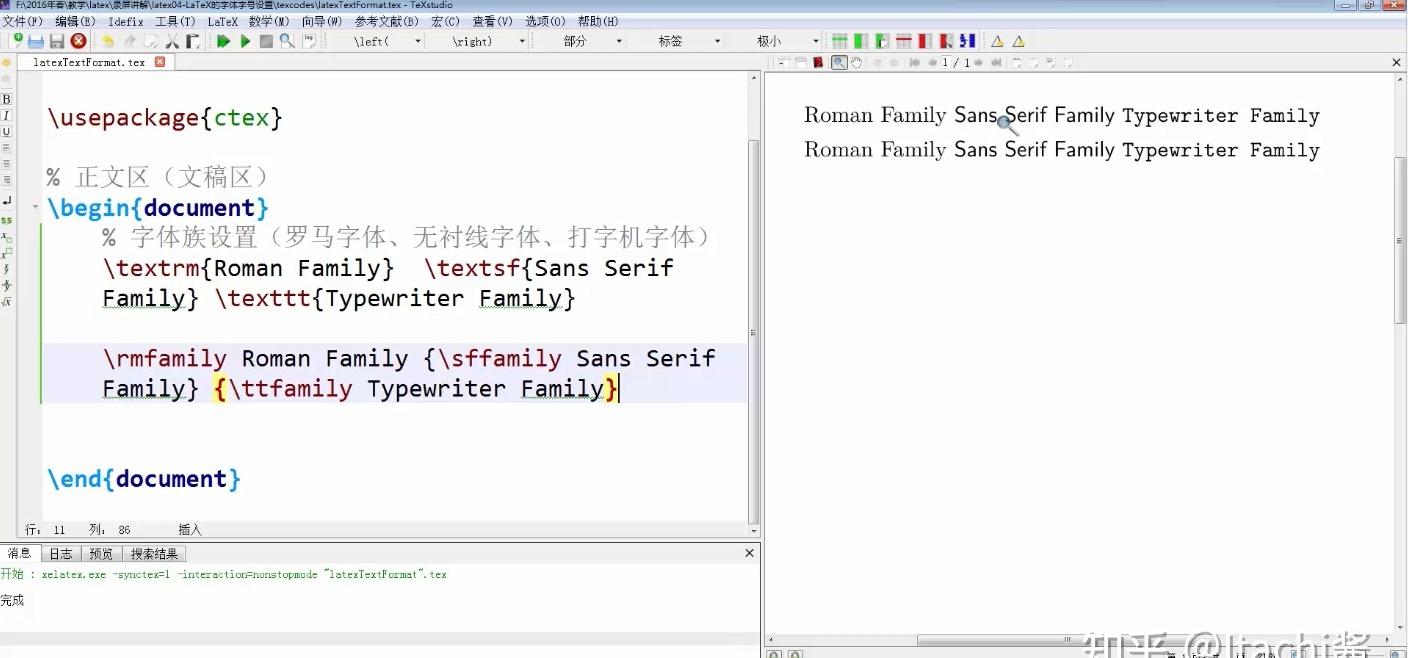Switch to the 预览 preview tab
Screen dimensions: 1408x658
pos(101,553)
